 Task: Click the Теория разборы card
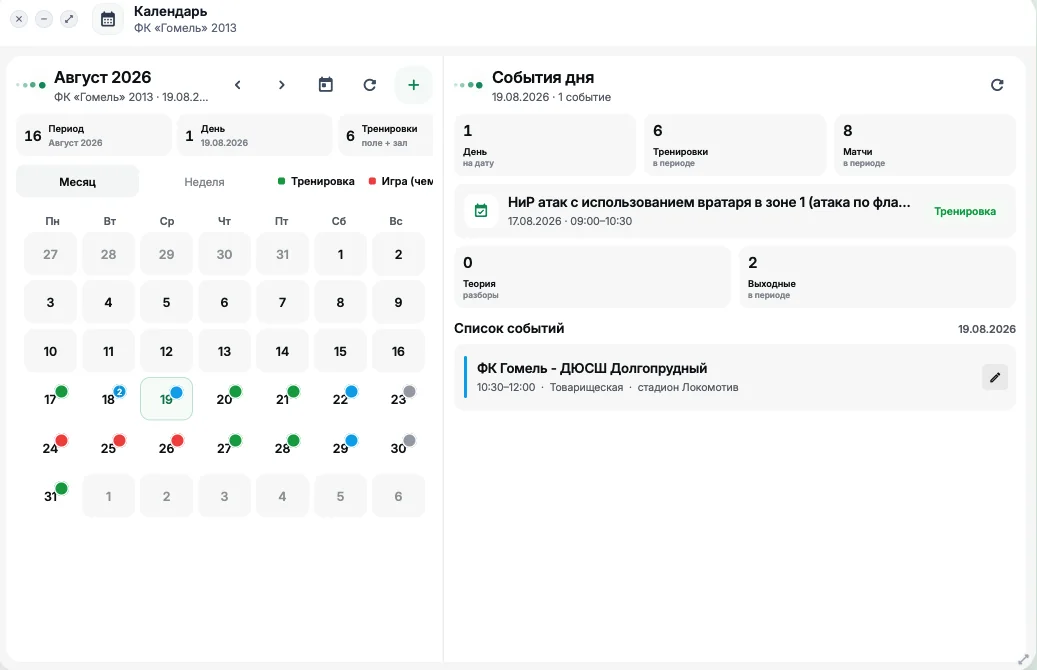pyautogui.click(x=592, y=277)
